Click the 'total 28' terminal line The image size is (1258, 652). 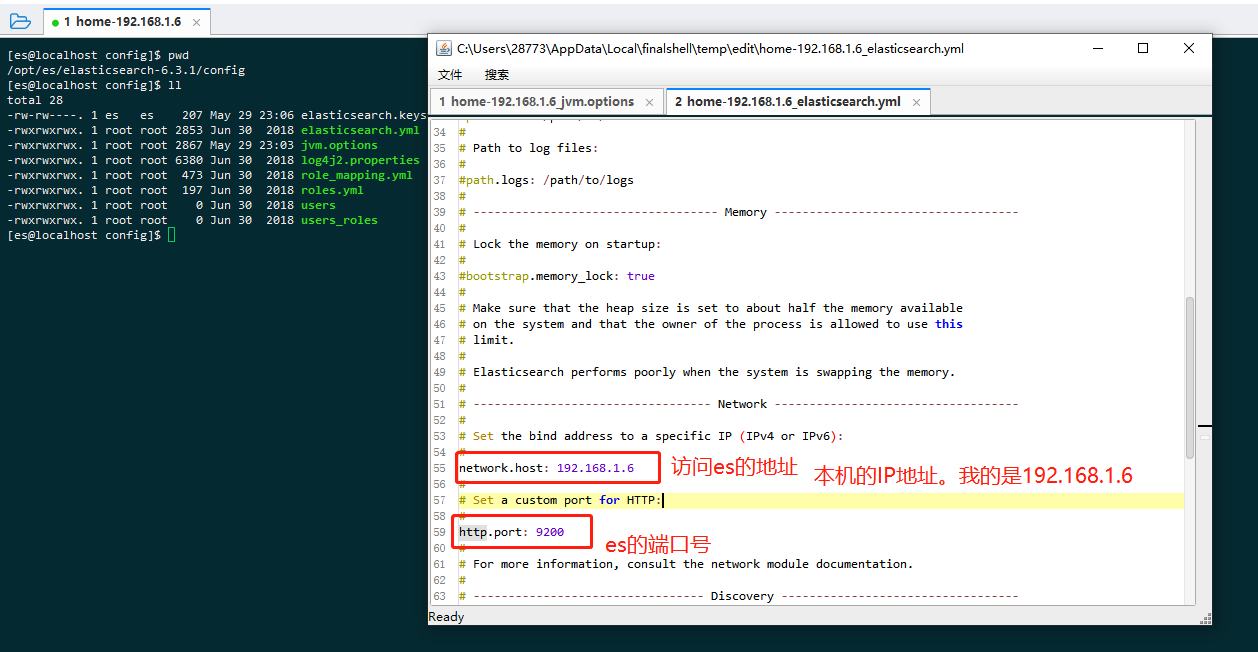pyautogui.click(x=35, y=100)
